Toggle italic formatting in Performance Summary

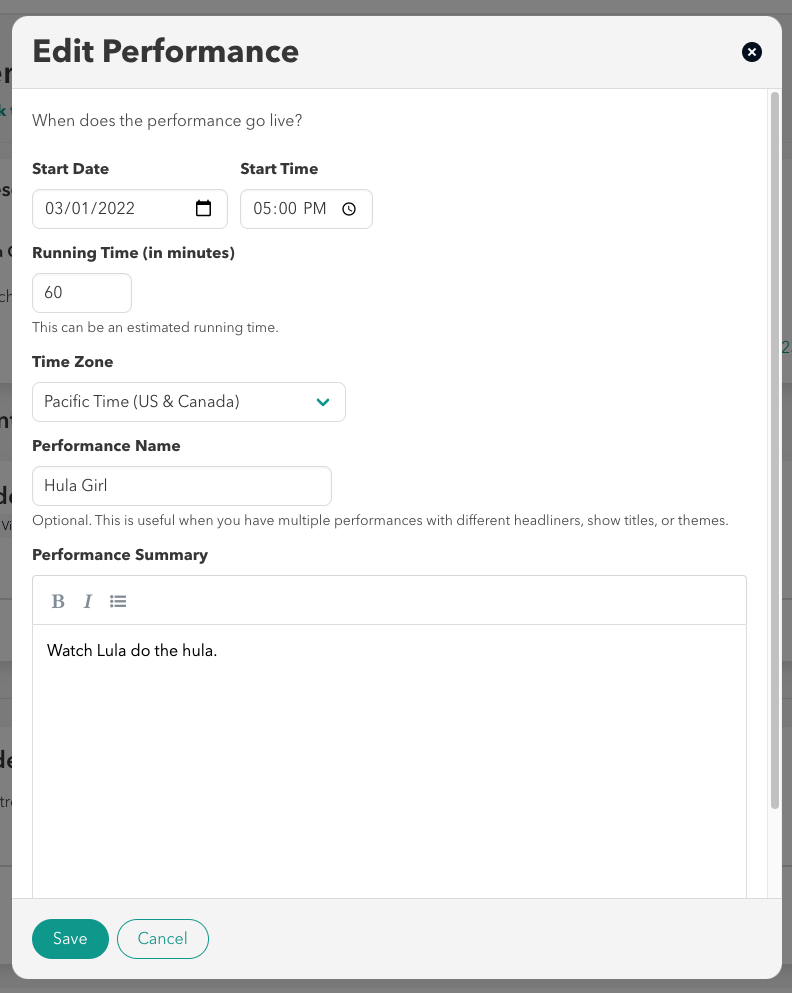click(x=88, y=601)
